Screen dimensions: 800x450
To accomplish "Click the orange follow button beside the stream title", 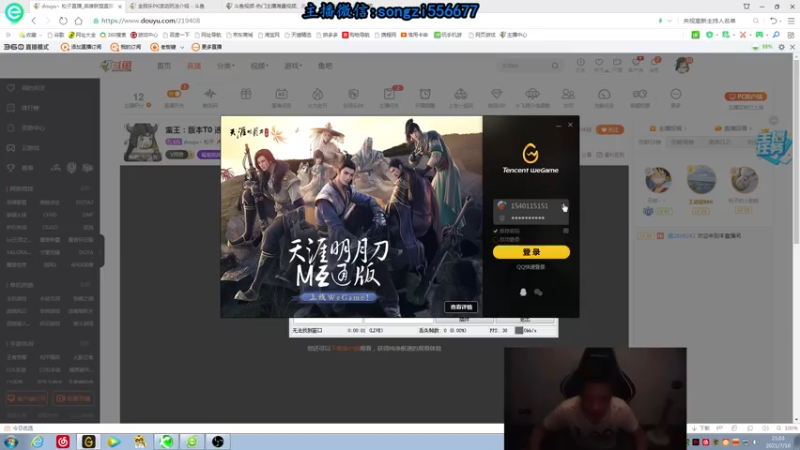I will [610, 130].
